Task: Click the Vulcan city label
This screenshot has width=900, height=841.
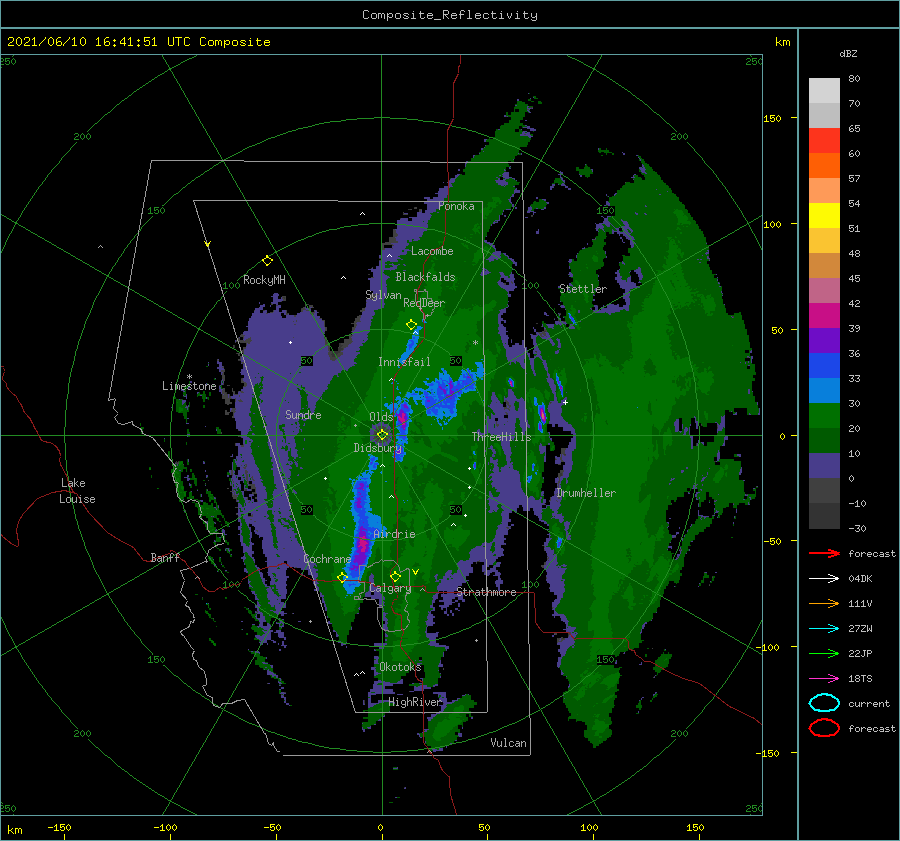Action: pyautogui.click(x=509, y=743)
